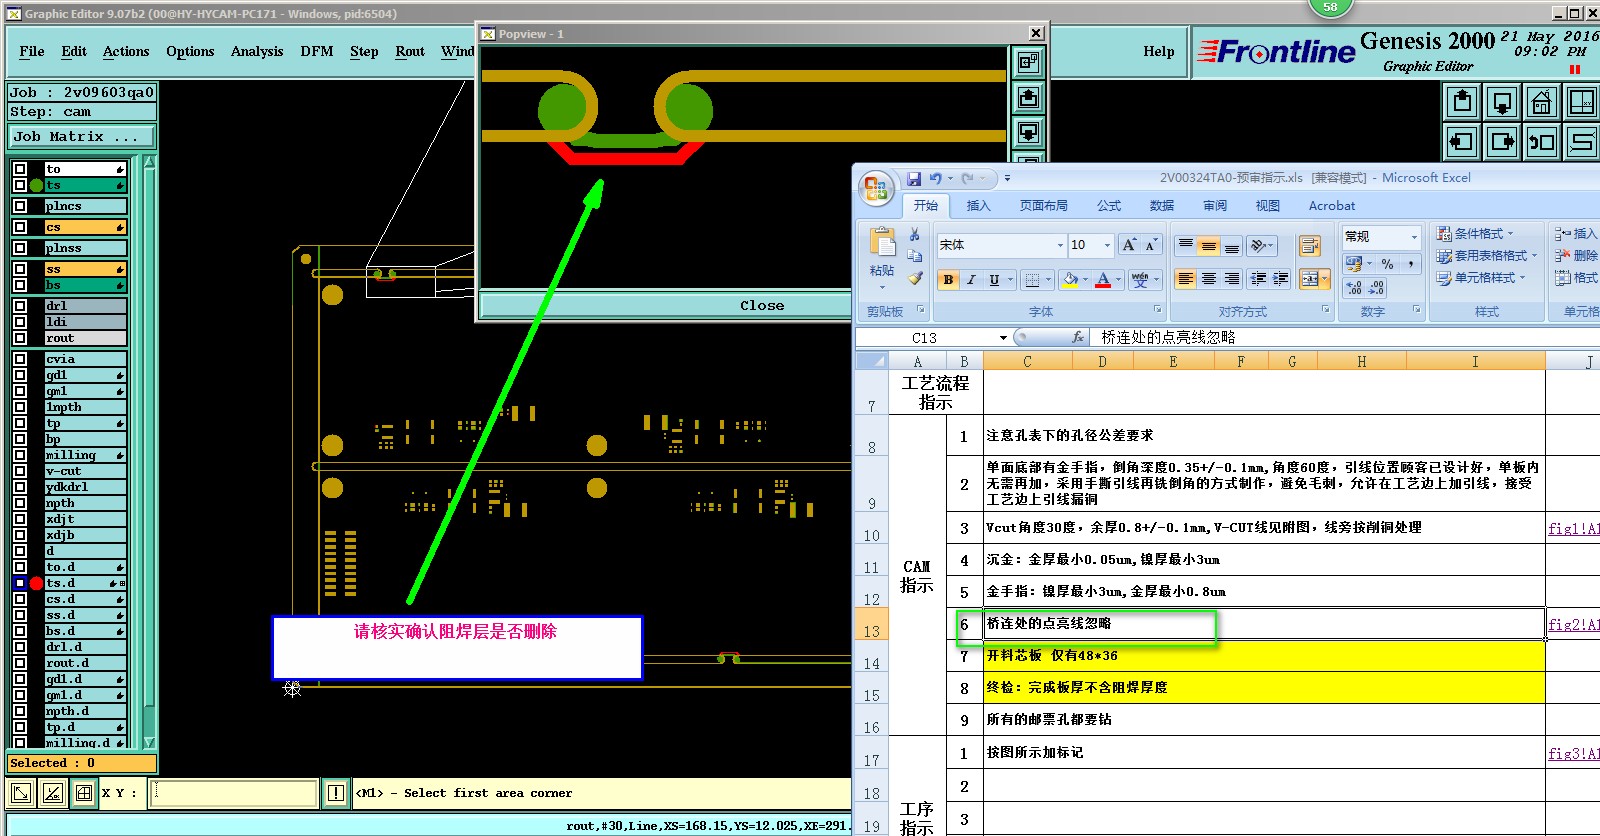1600x836 pixels.
Task: Expand the 条件格式 conditional formatting menu
Action: pyautogui.click(x=1476, y=234)
